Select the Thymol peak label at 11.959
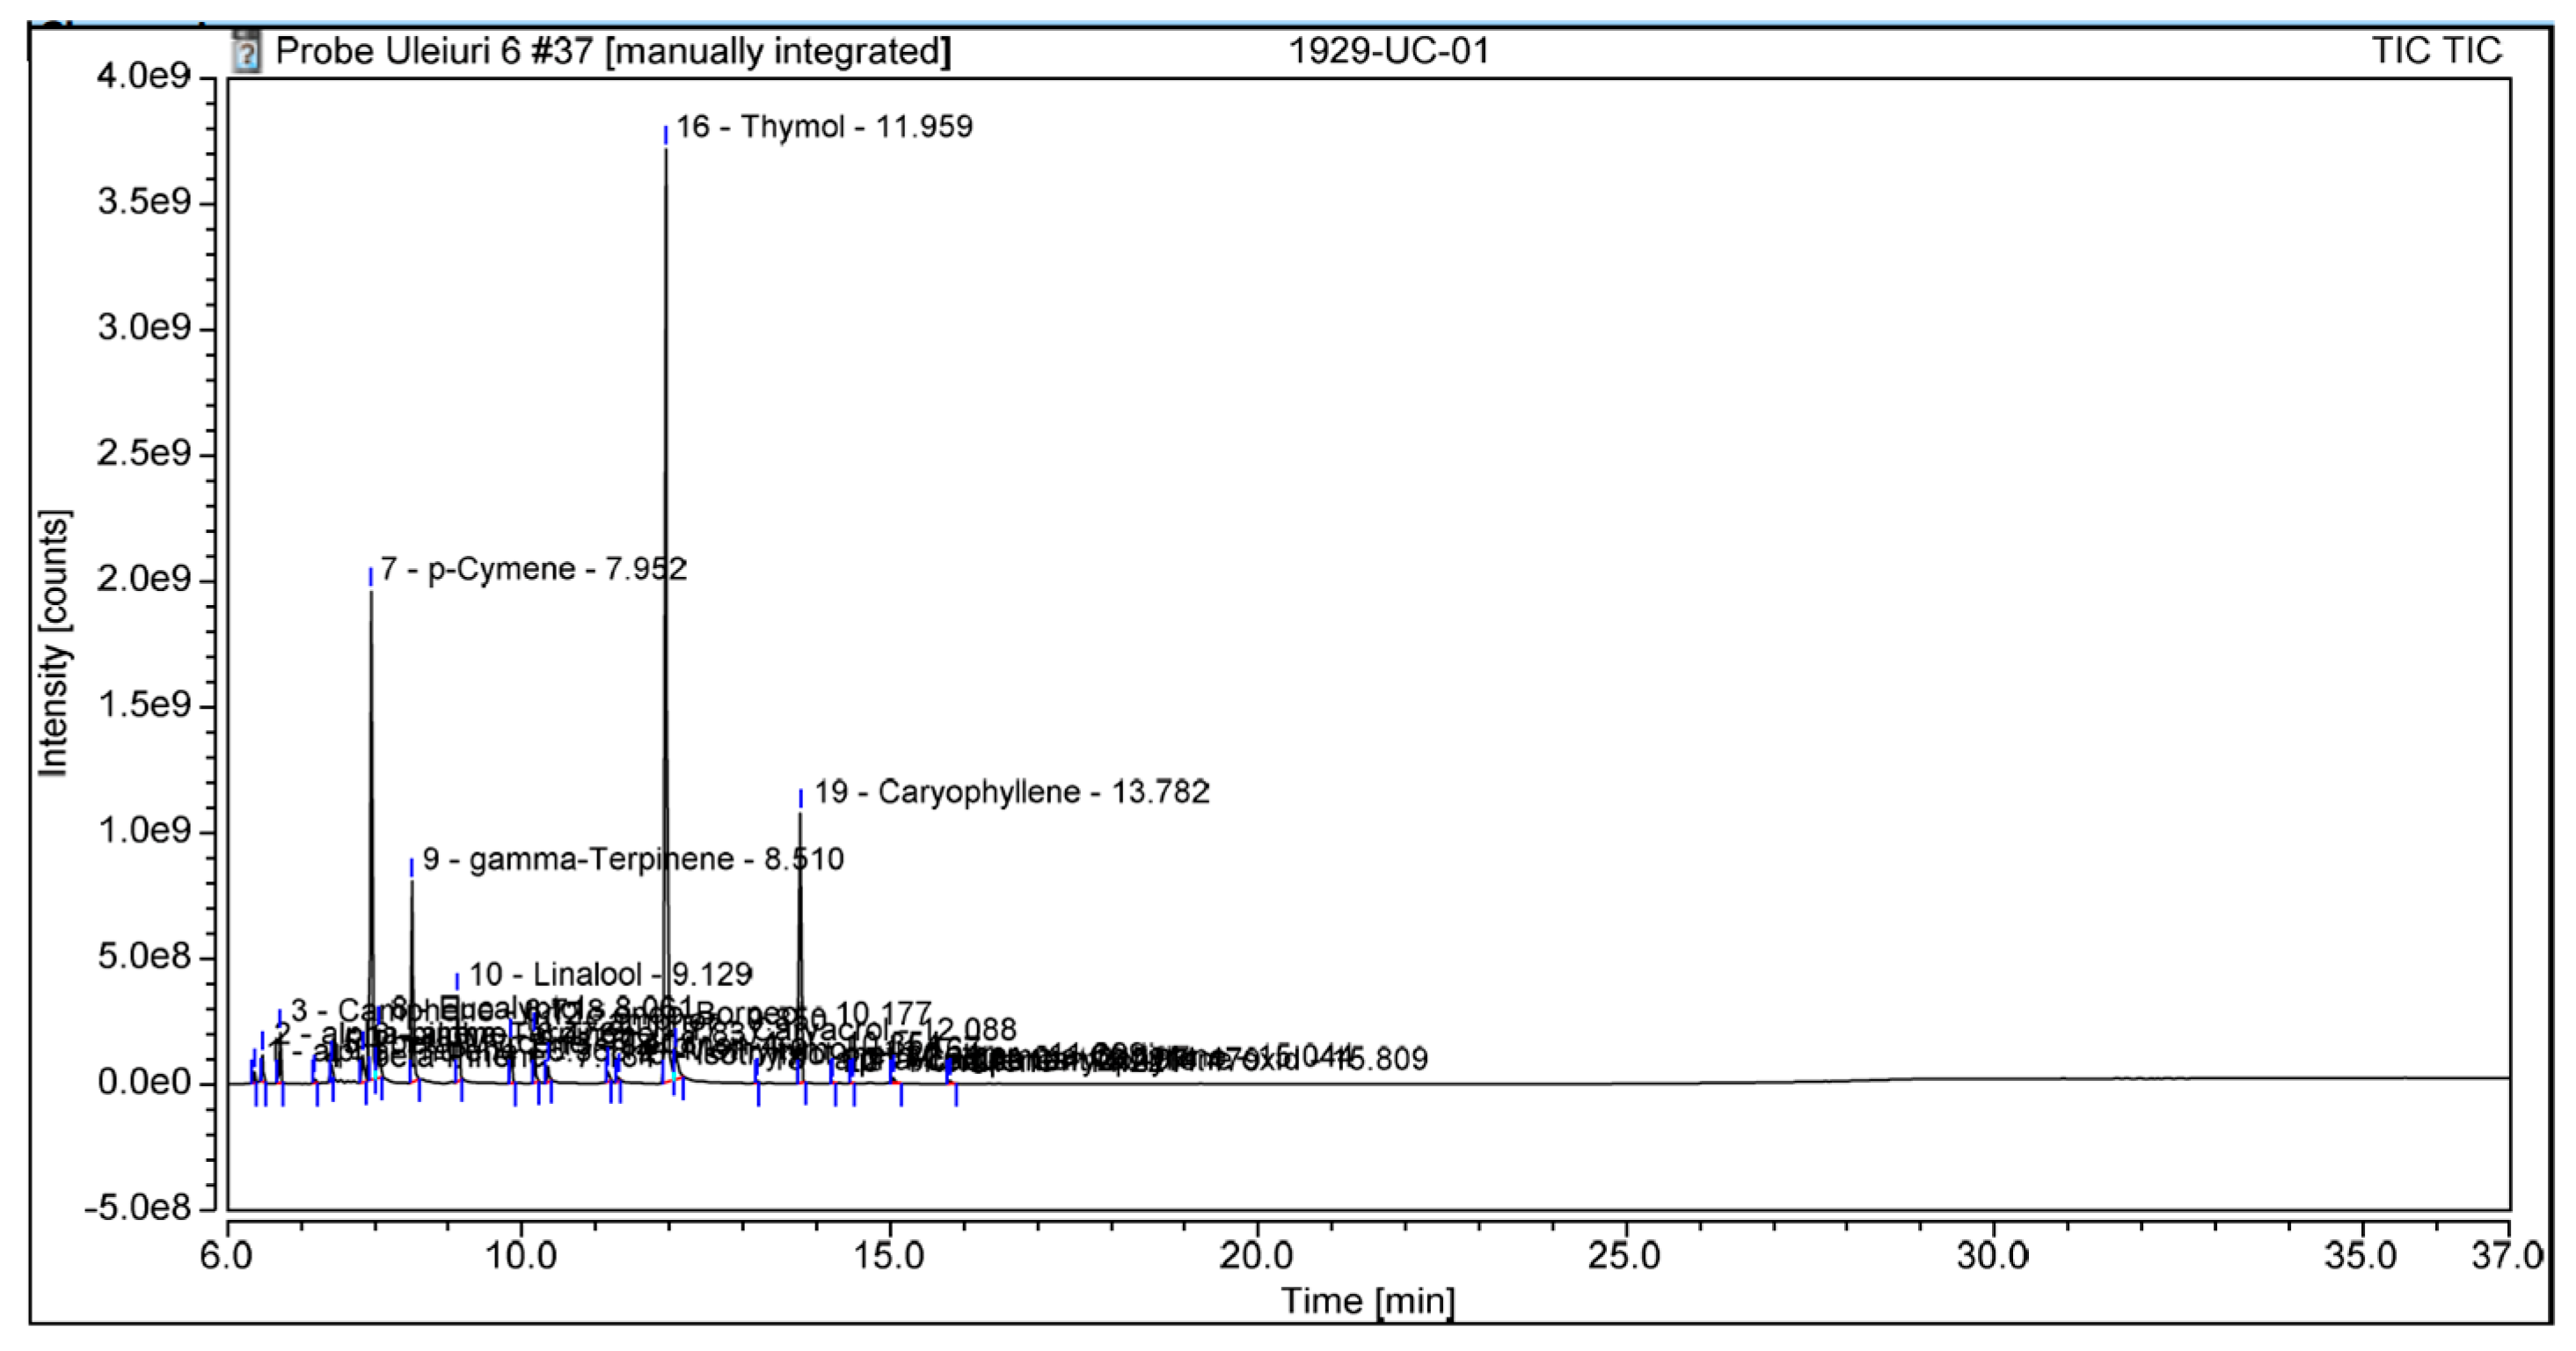Viewport: 2576px width, 1351px height. point(823,127)
